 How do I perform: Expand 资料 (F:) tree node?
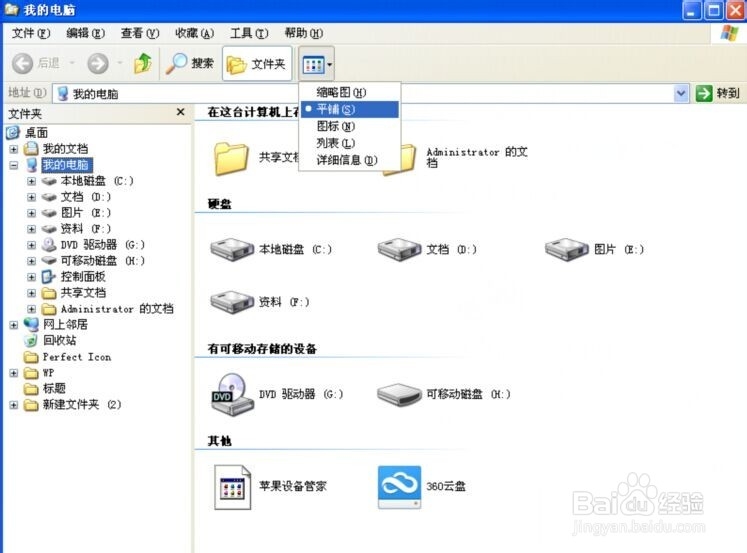(x=31, y=229)
